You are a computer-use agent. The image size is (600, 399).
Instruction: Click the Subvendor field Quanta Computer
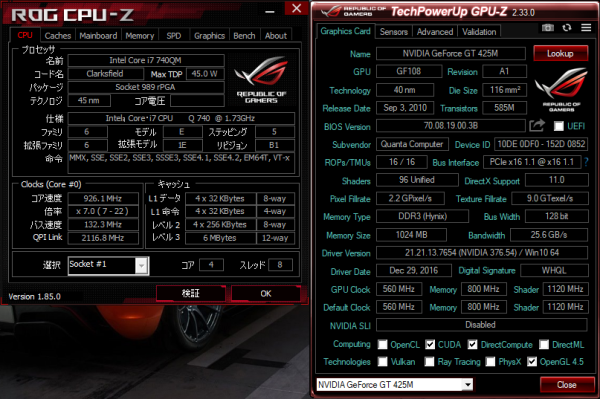click(412, 144)
